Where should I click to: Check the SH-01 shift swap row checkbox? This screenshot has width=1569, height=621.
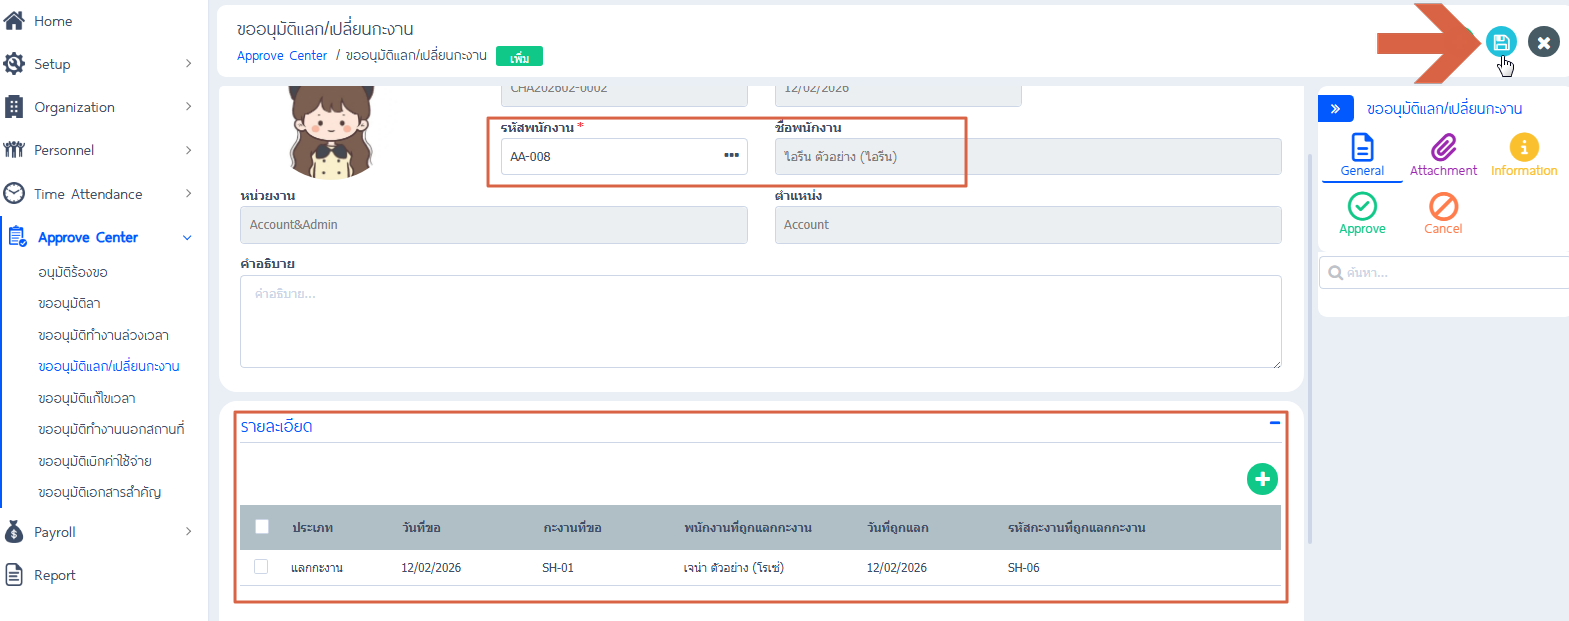[261, 567]
